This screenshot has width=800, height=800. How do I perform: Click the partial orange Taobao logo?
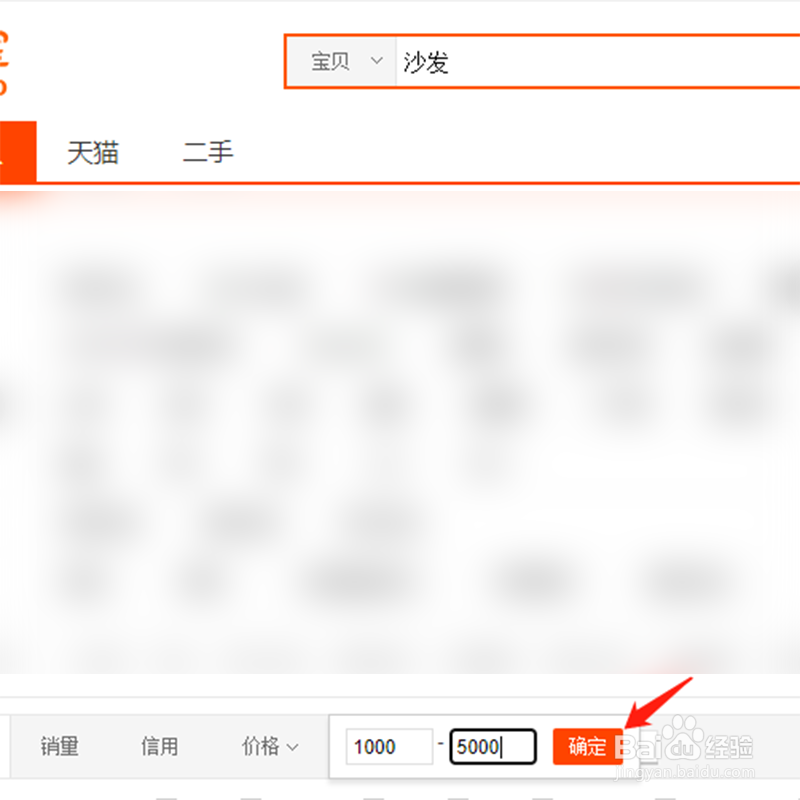[x=4, y=62]
